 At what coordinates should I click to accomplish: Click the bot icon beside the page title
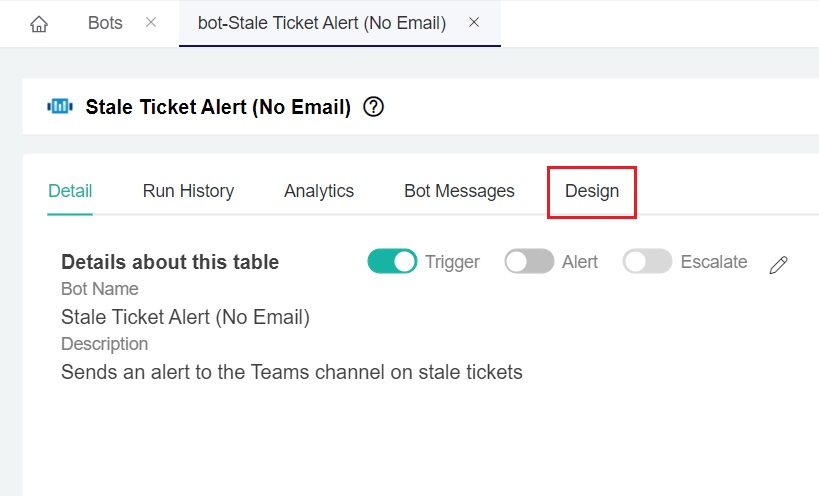tap(60, 107)
